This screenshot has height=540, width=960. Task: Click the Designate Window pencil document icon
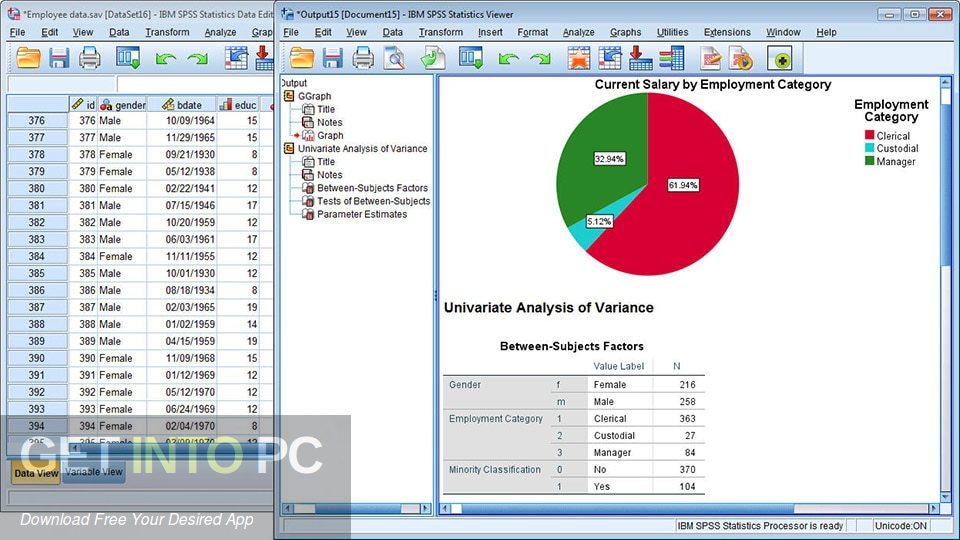(710, 58)
